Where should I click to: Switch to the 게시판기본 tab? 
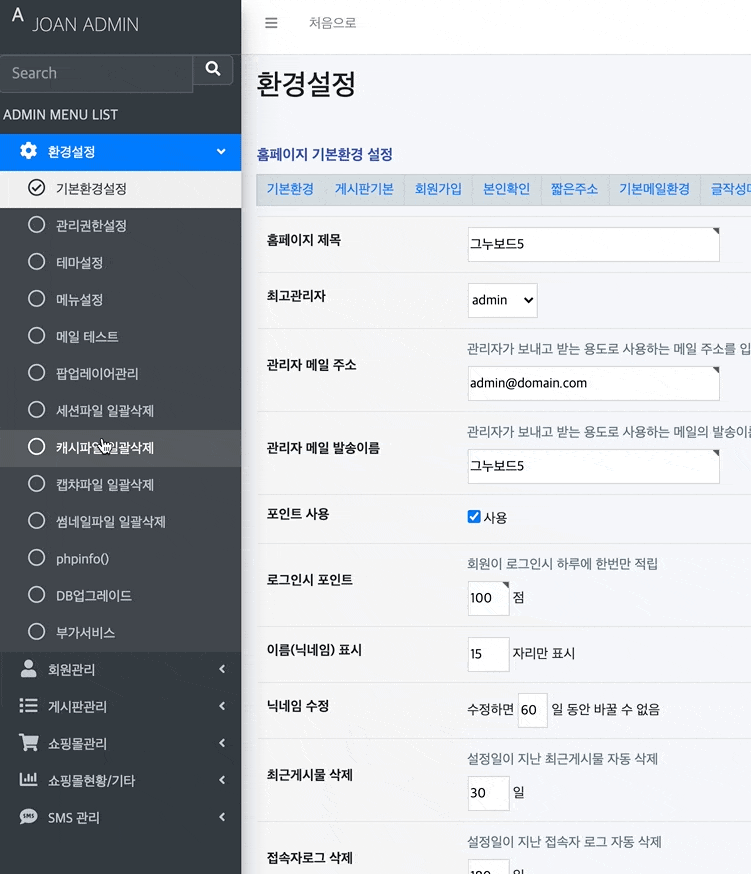364,189
